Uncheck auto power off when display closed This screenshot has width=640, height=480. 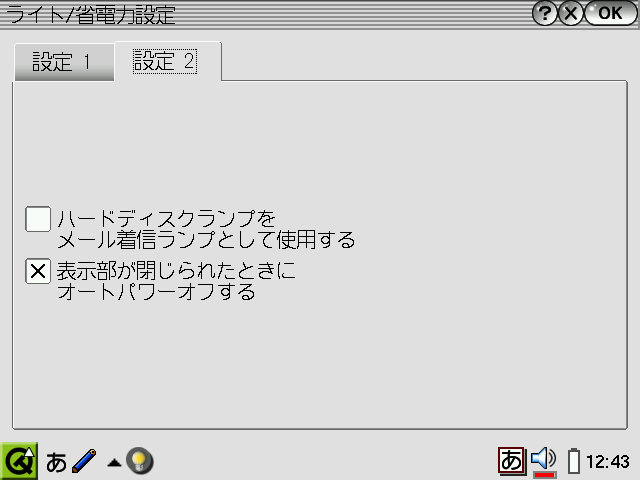click(38, 271)
